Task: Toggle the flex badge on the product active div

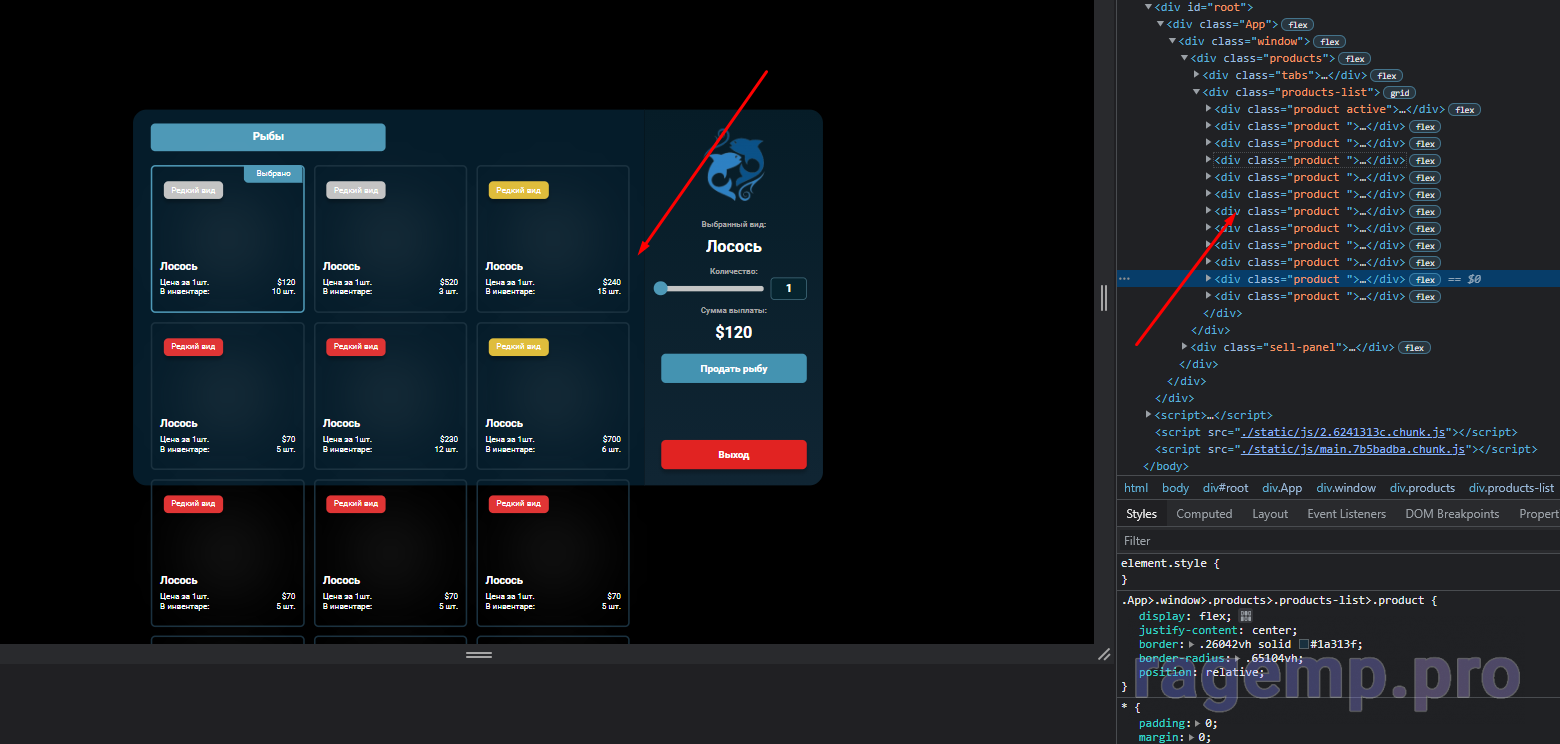Action: 1464,109
